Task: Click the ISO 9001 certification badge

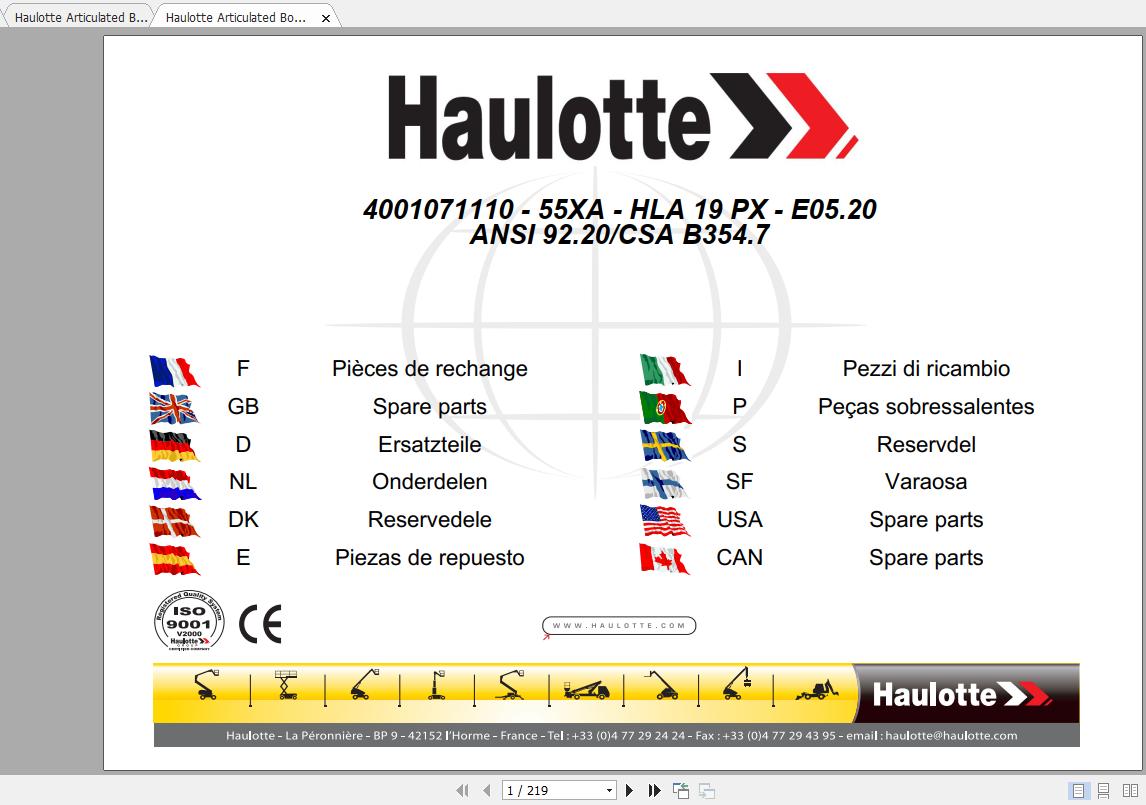Action: click(189, 621)
